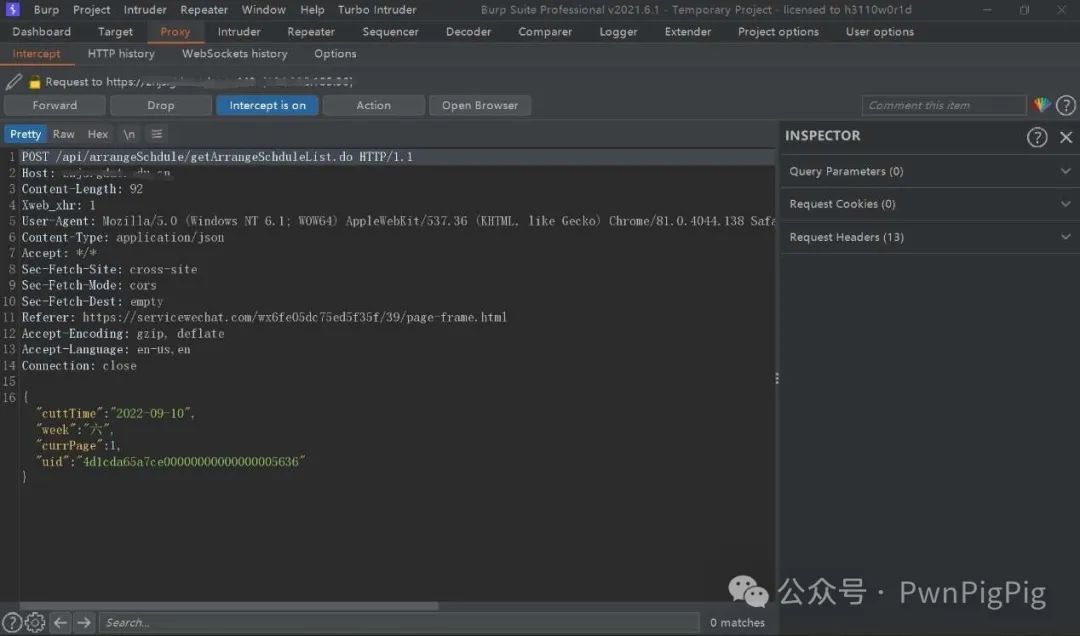Open the Intruder menu in menu bar
1080x636 pixels.
pyautogui.click(x=145, y=10)
